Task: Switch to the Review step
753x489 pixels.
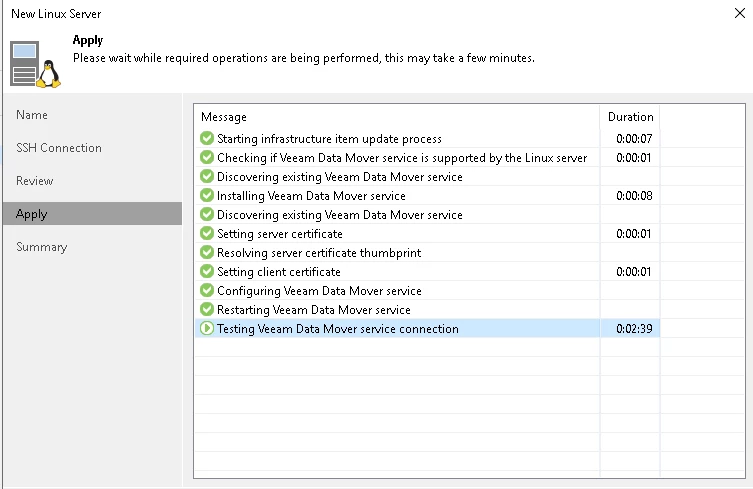Action: click(x=35, y=181)
